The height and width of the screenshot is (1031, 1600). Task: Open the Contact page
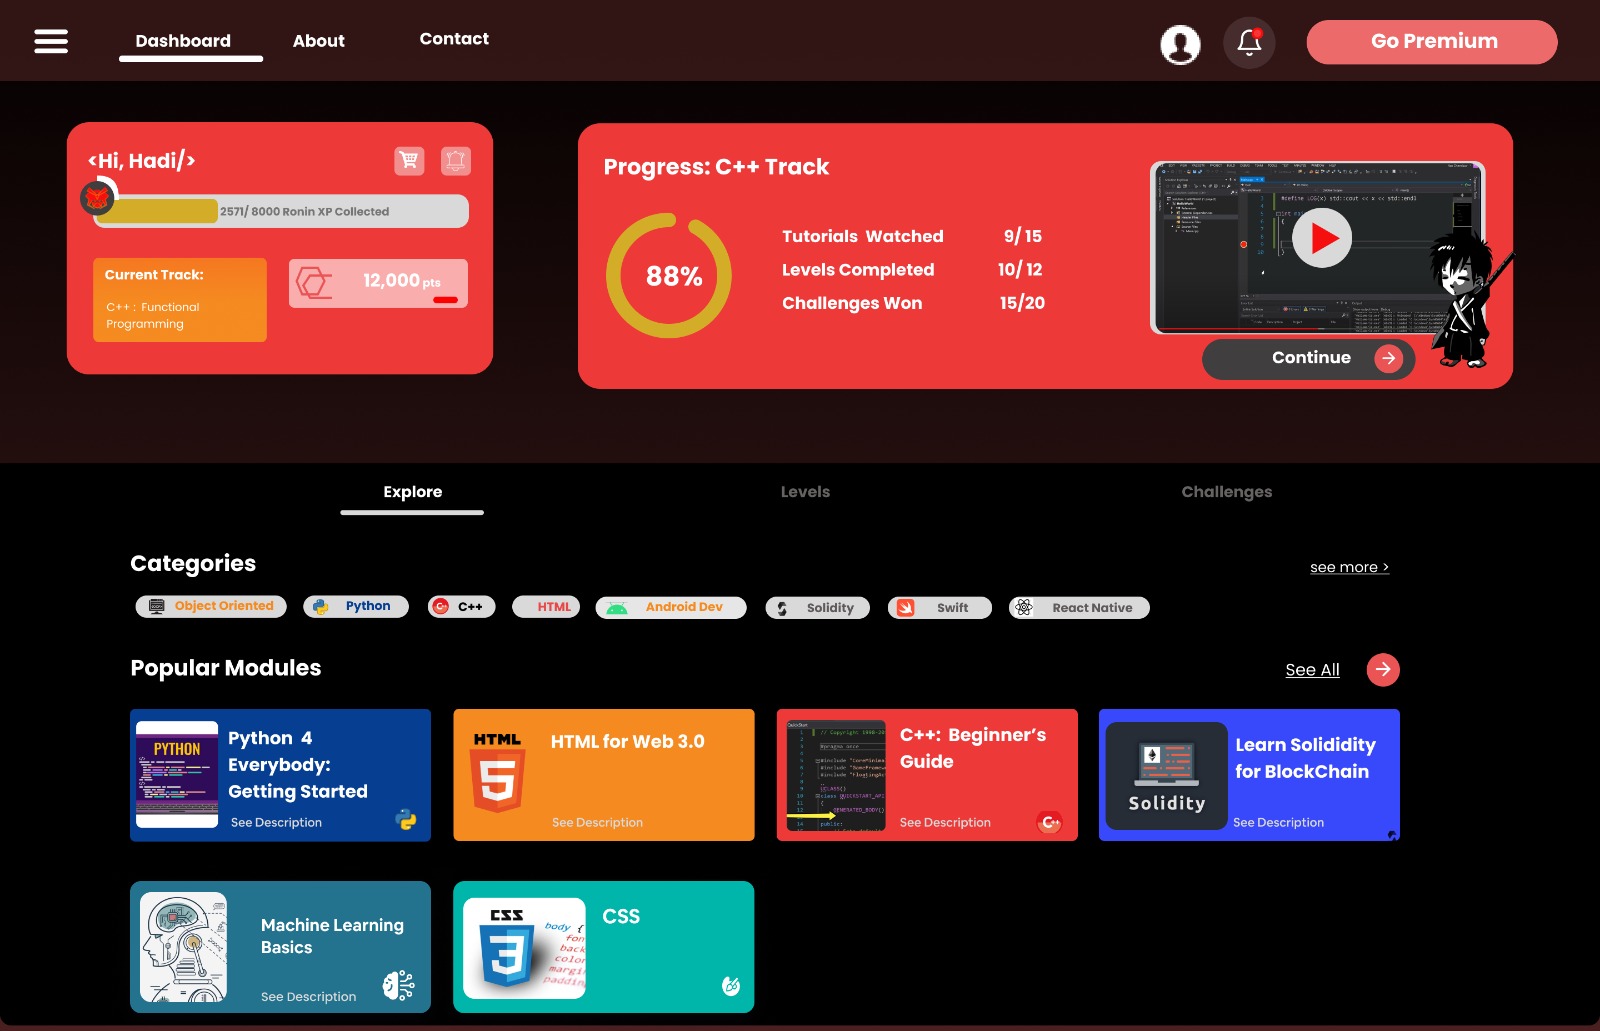click(x=454, y=39)
